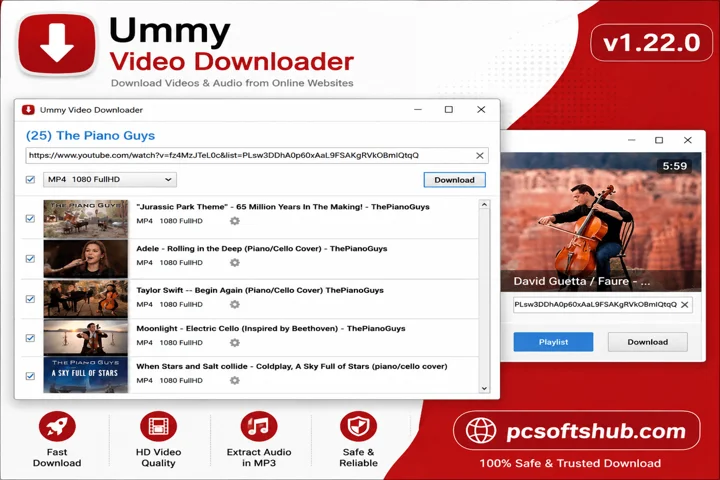Click "Download Videos & Audio from Online Websites" tagline
The height and width of the screenshot is (480, 720).
232,83
